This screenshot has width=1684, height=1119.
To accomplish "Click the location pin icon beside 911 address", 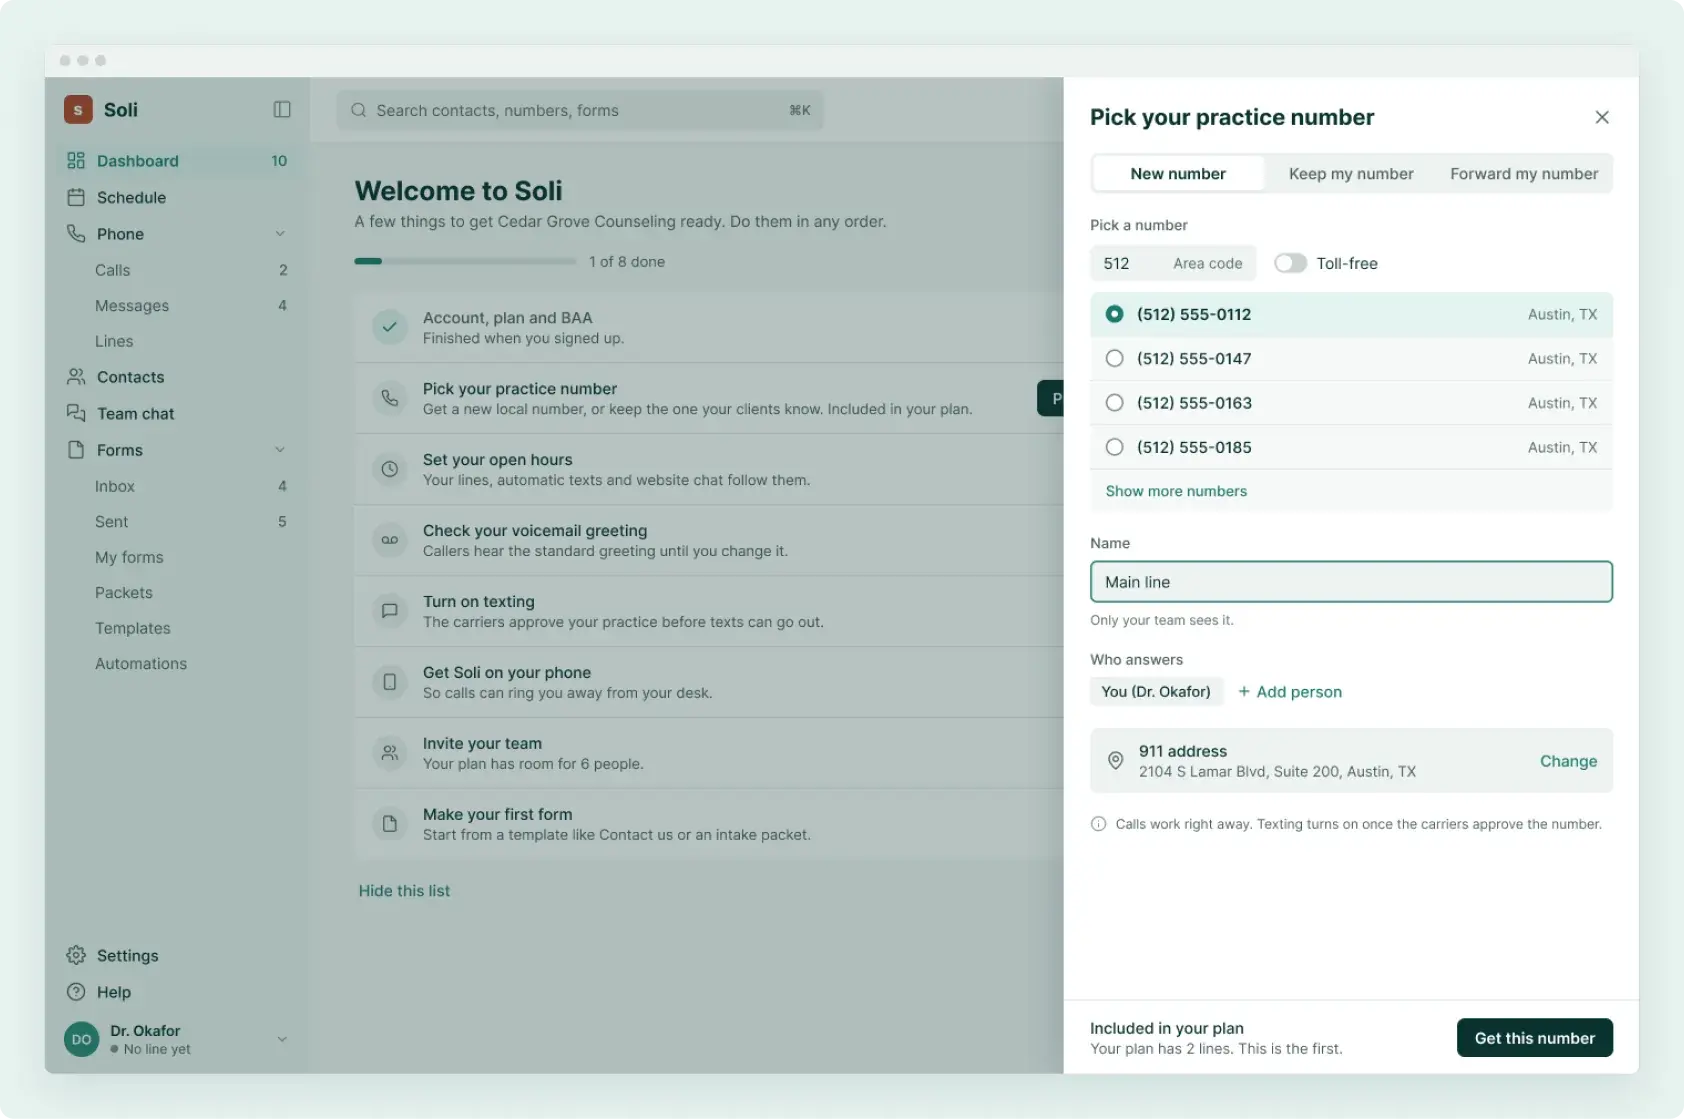I will pos(1116,761).
